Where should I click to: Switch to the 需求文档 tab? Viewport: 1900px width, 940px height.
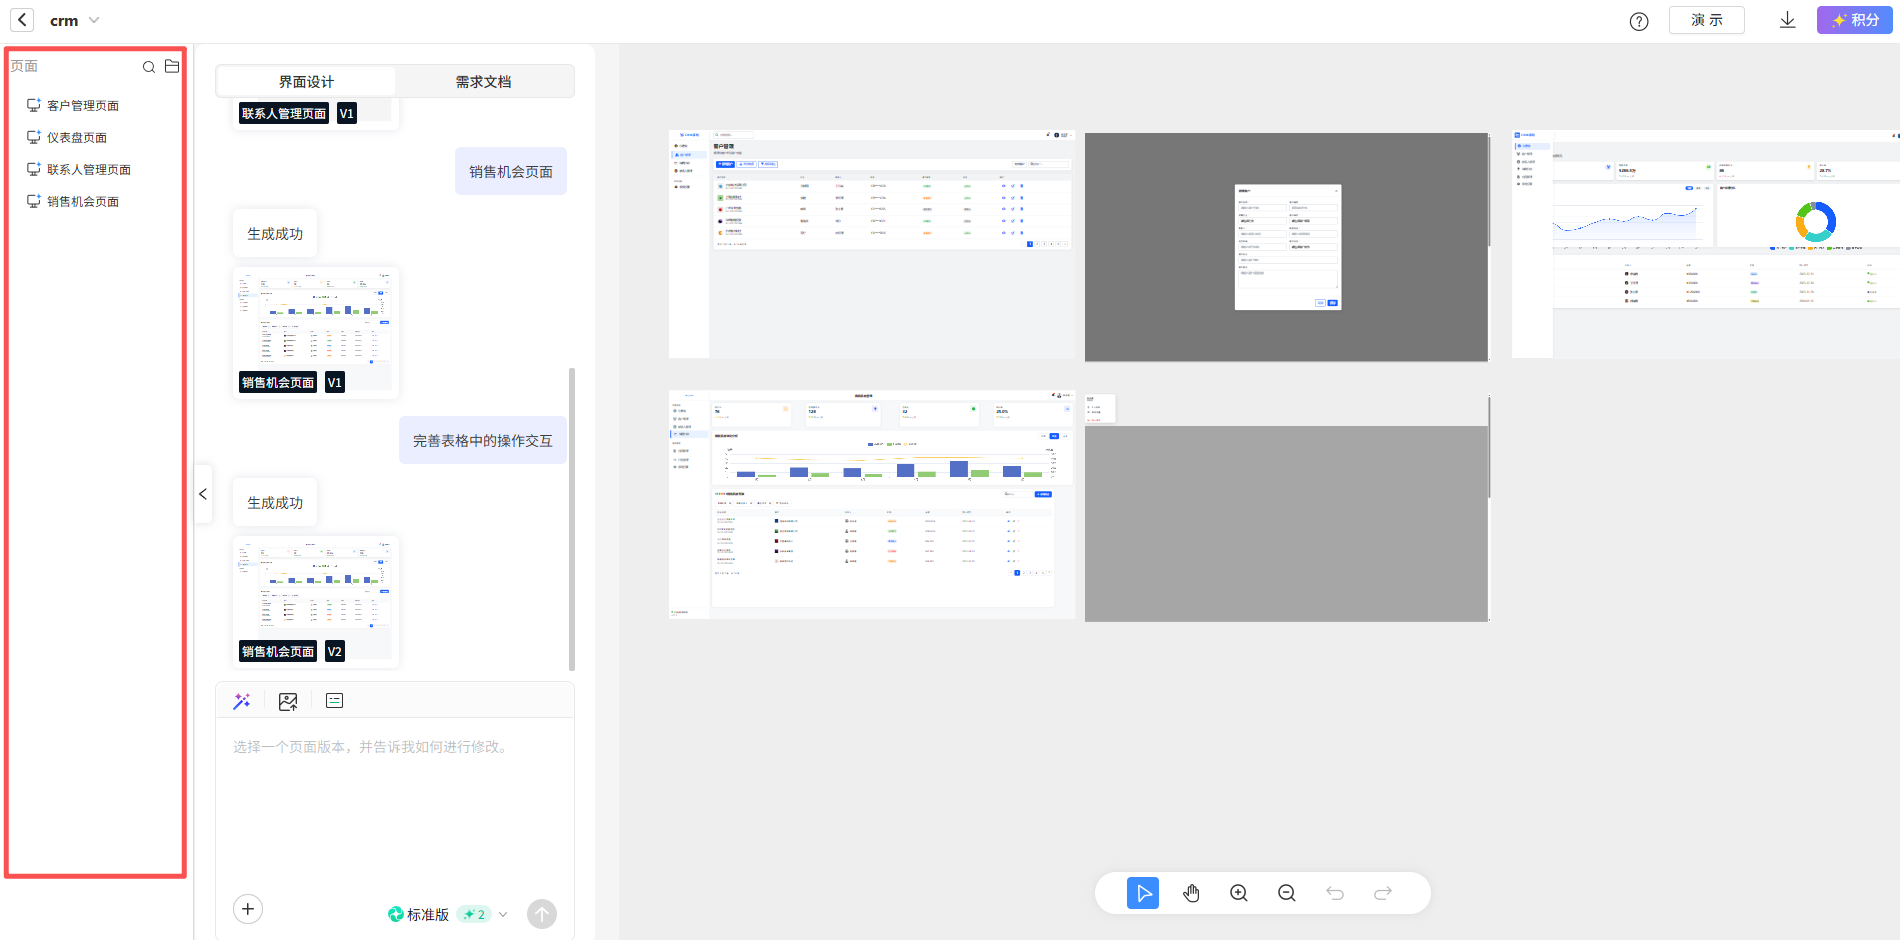click(x=483, y=82)
